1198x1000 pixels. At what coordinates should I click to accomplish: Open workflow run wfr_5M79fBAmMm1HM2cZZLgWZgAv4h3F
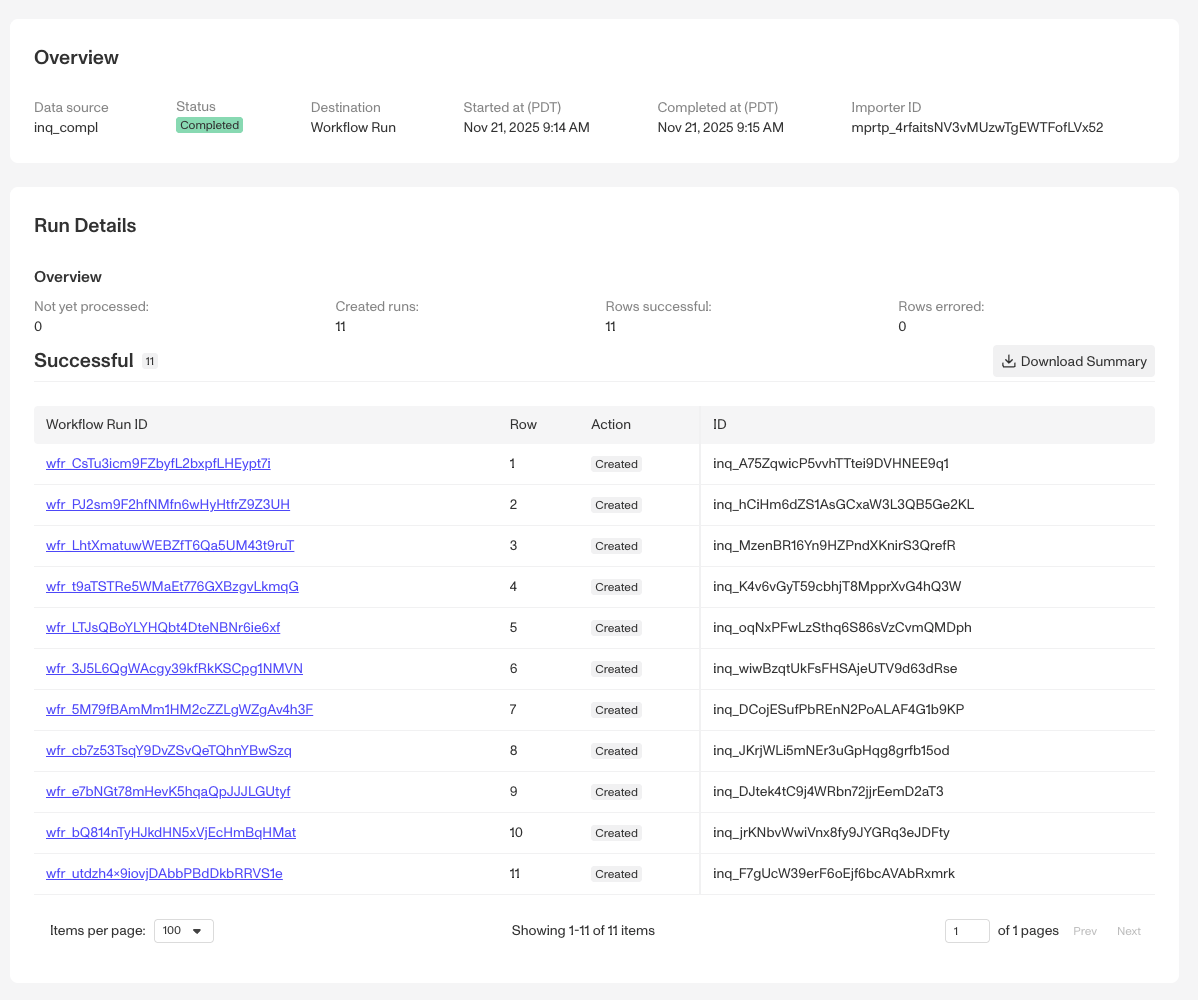point(179,710)
